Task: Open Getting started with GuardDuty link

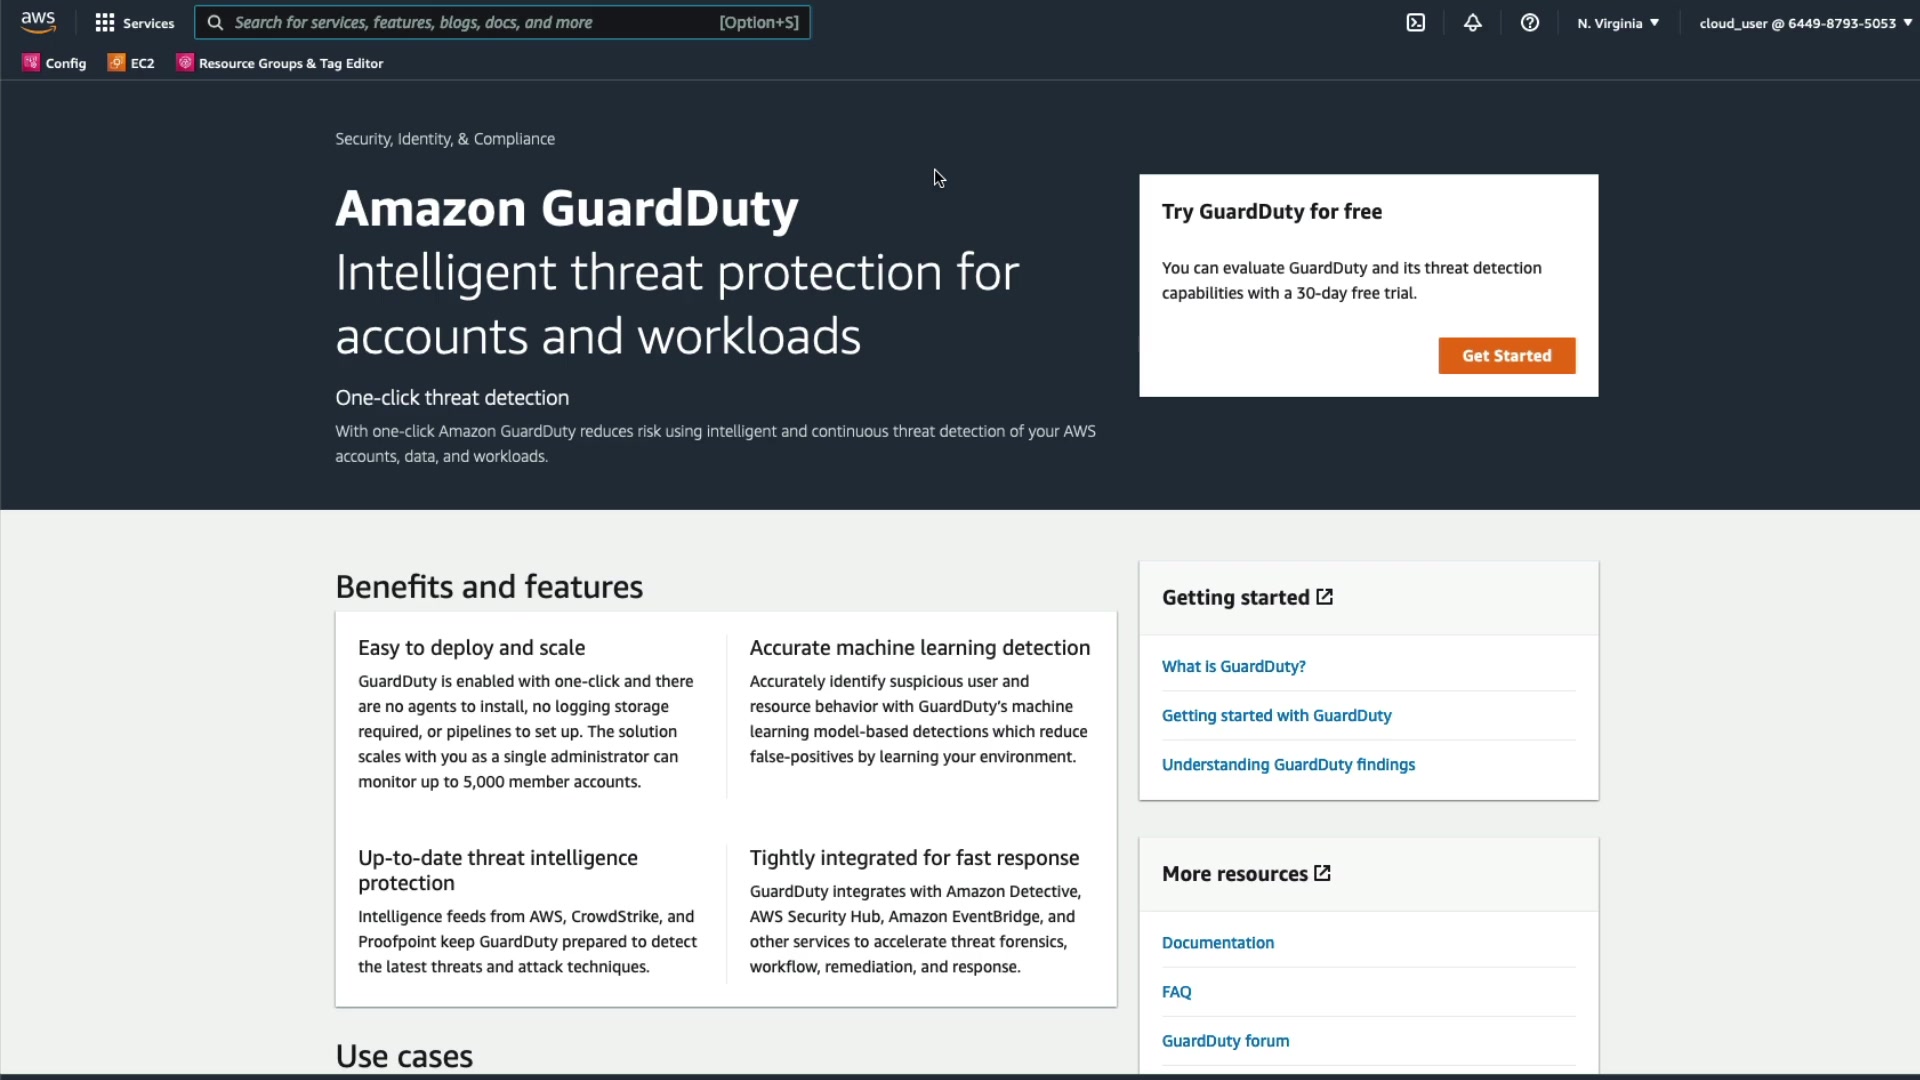Action: 1276,715
